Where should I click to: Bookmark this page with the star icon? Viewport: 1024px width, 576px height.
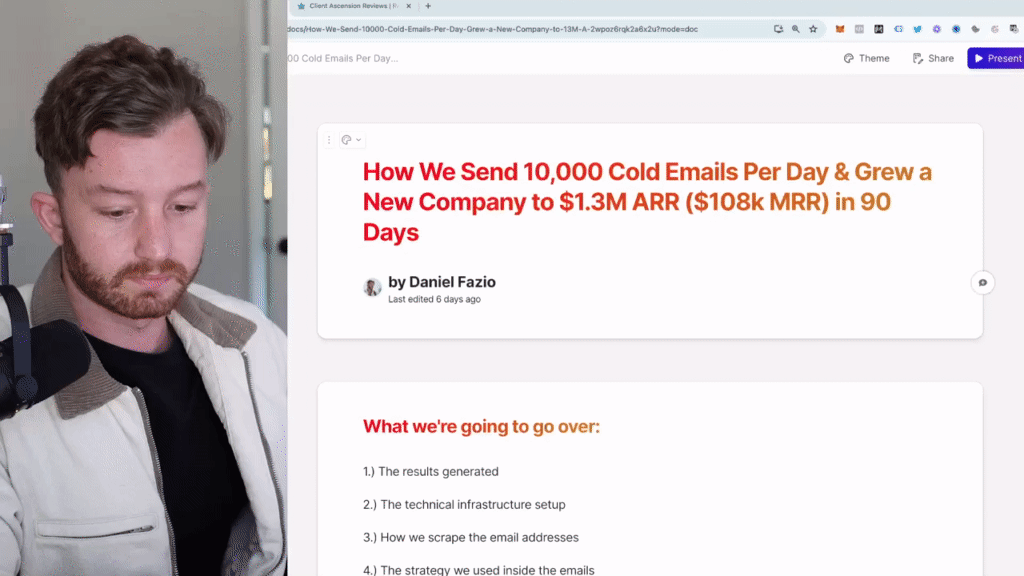point(813,29)
